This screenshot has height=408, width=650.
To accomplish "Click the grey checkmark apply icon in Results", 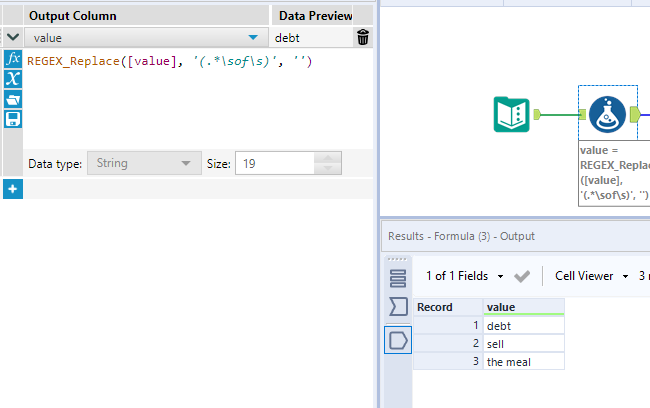I will [x=522, y=276].
